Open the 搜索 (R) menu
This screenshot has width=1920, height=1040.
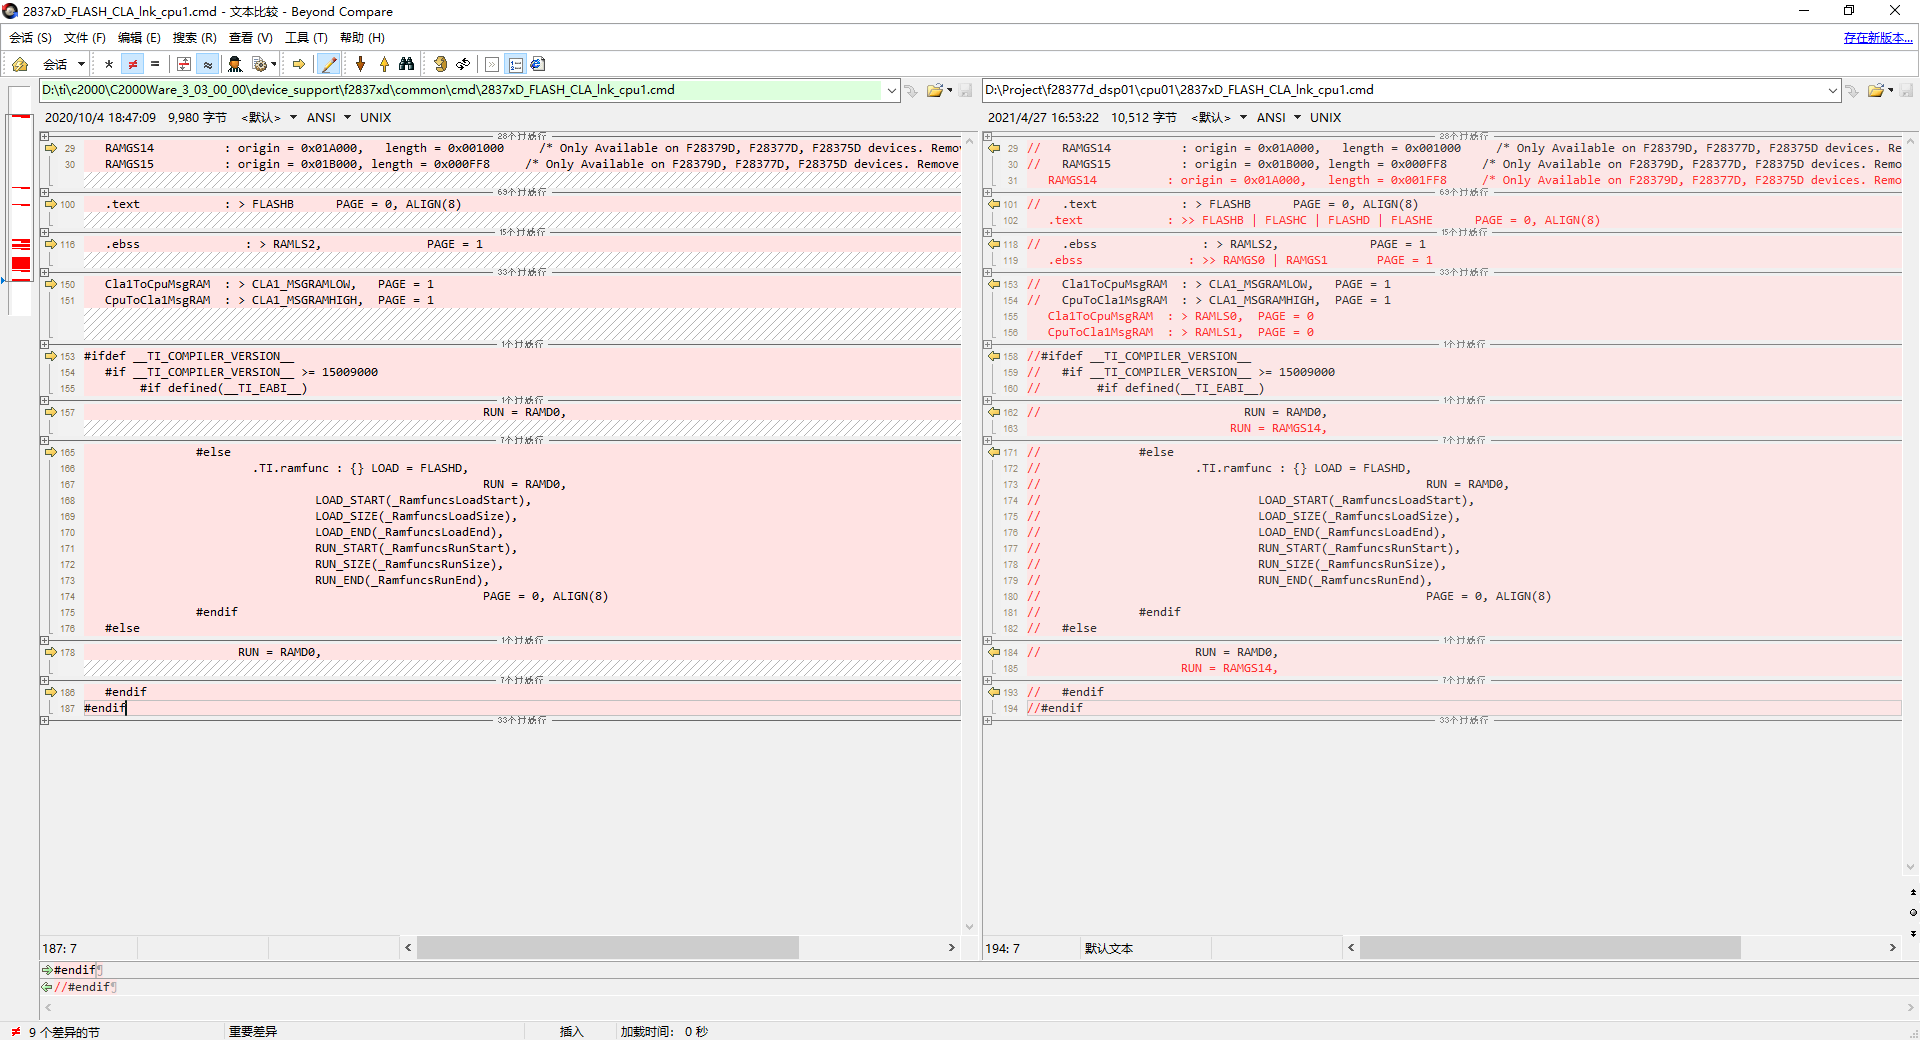[194, 37]
